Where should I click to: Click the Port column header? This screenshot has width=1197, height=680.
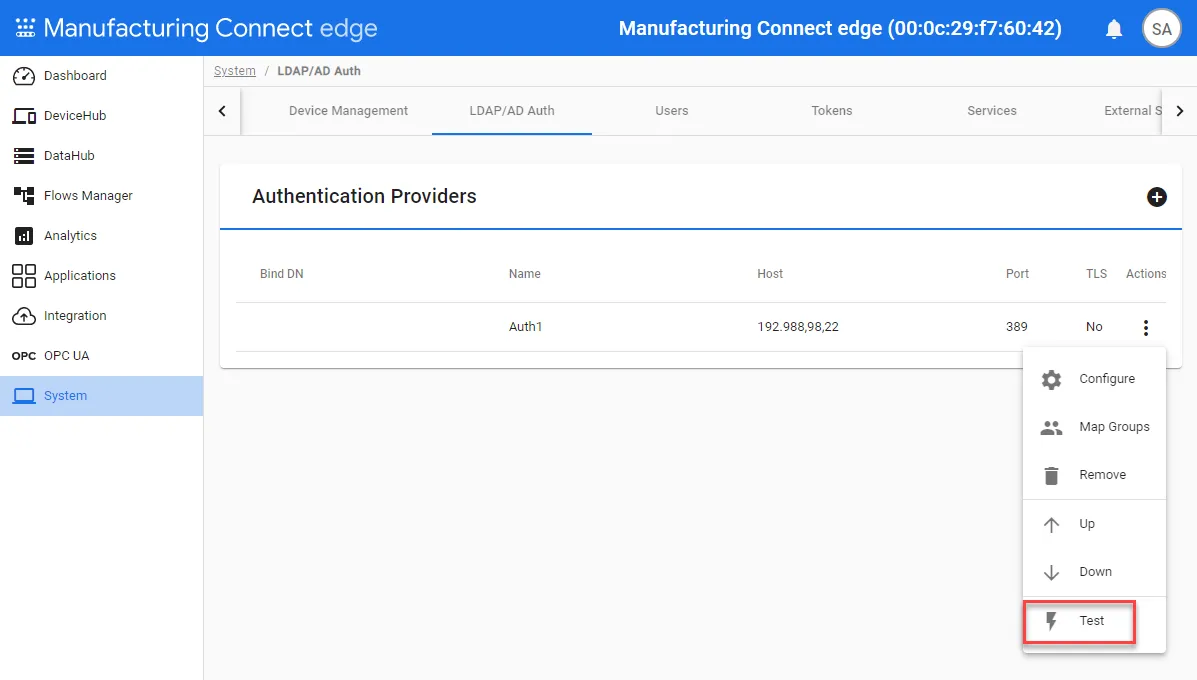point(1017,274)
